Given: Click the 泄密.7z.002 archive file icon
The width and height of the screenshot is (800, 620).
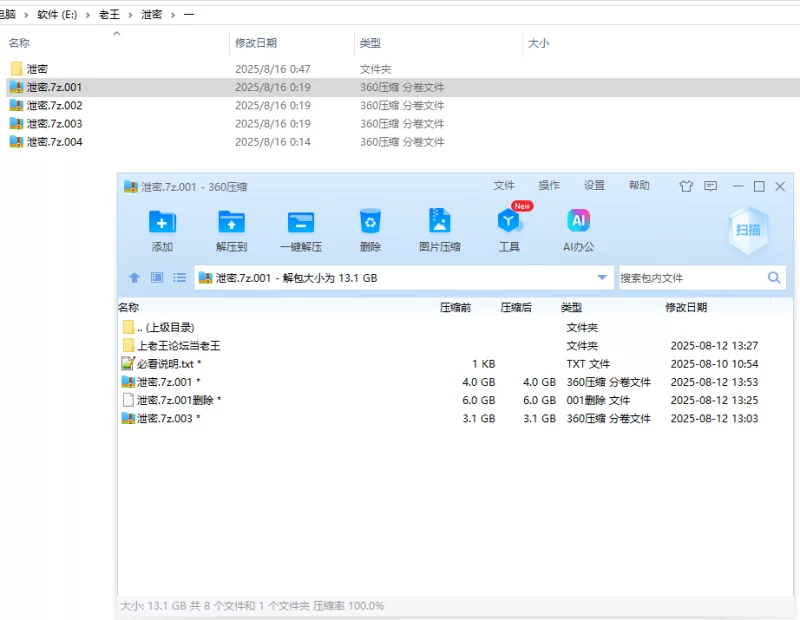Looking at the screenshot, I should 16,106.
